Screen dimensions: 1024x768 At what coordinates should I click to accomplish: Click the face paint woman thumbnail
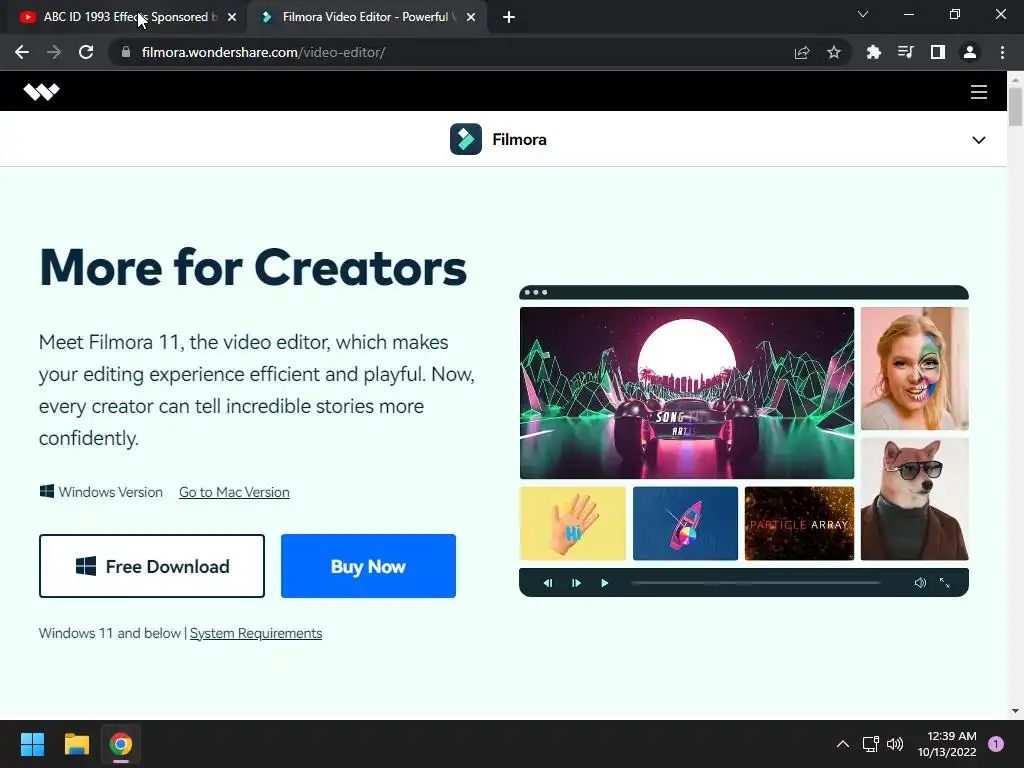pyautogui.click(x=914, y=368)
